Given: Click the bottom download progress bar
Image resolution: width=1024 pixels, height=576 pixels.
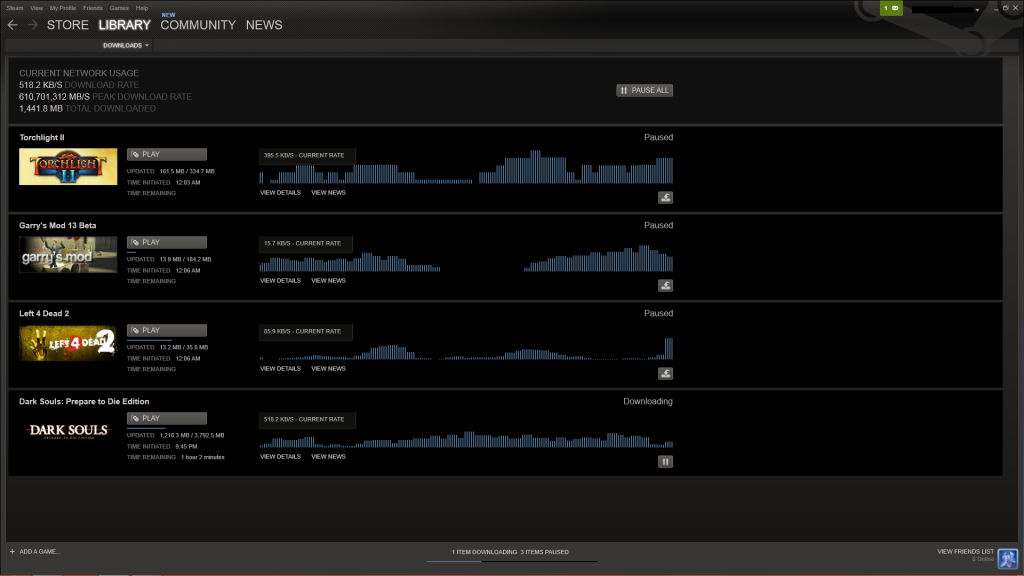Looking at the screenshot, I should tap(511, 561).
